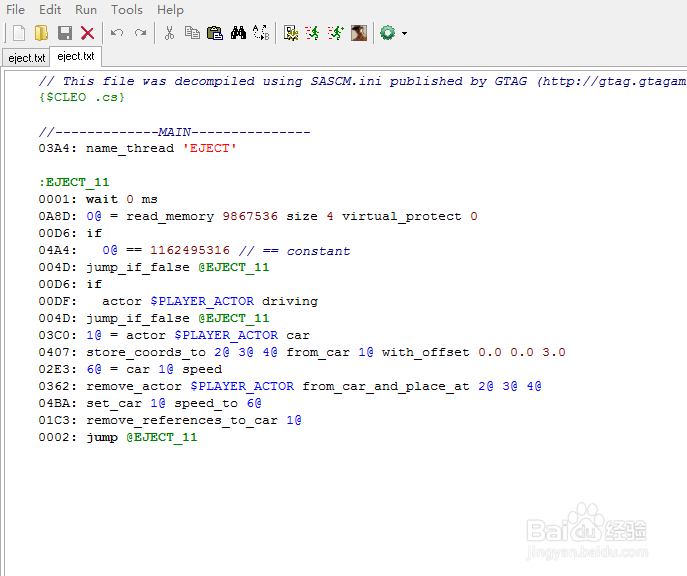Open options with the green gear icon
687x576 pixels.
click(x=388, y=33)
